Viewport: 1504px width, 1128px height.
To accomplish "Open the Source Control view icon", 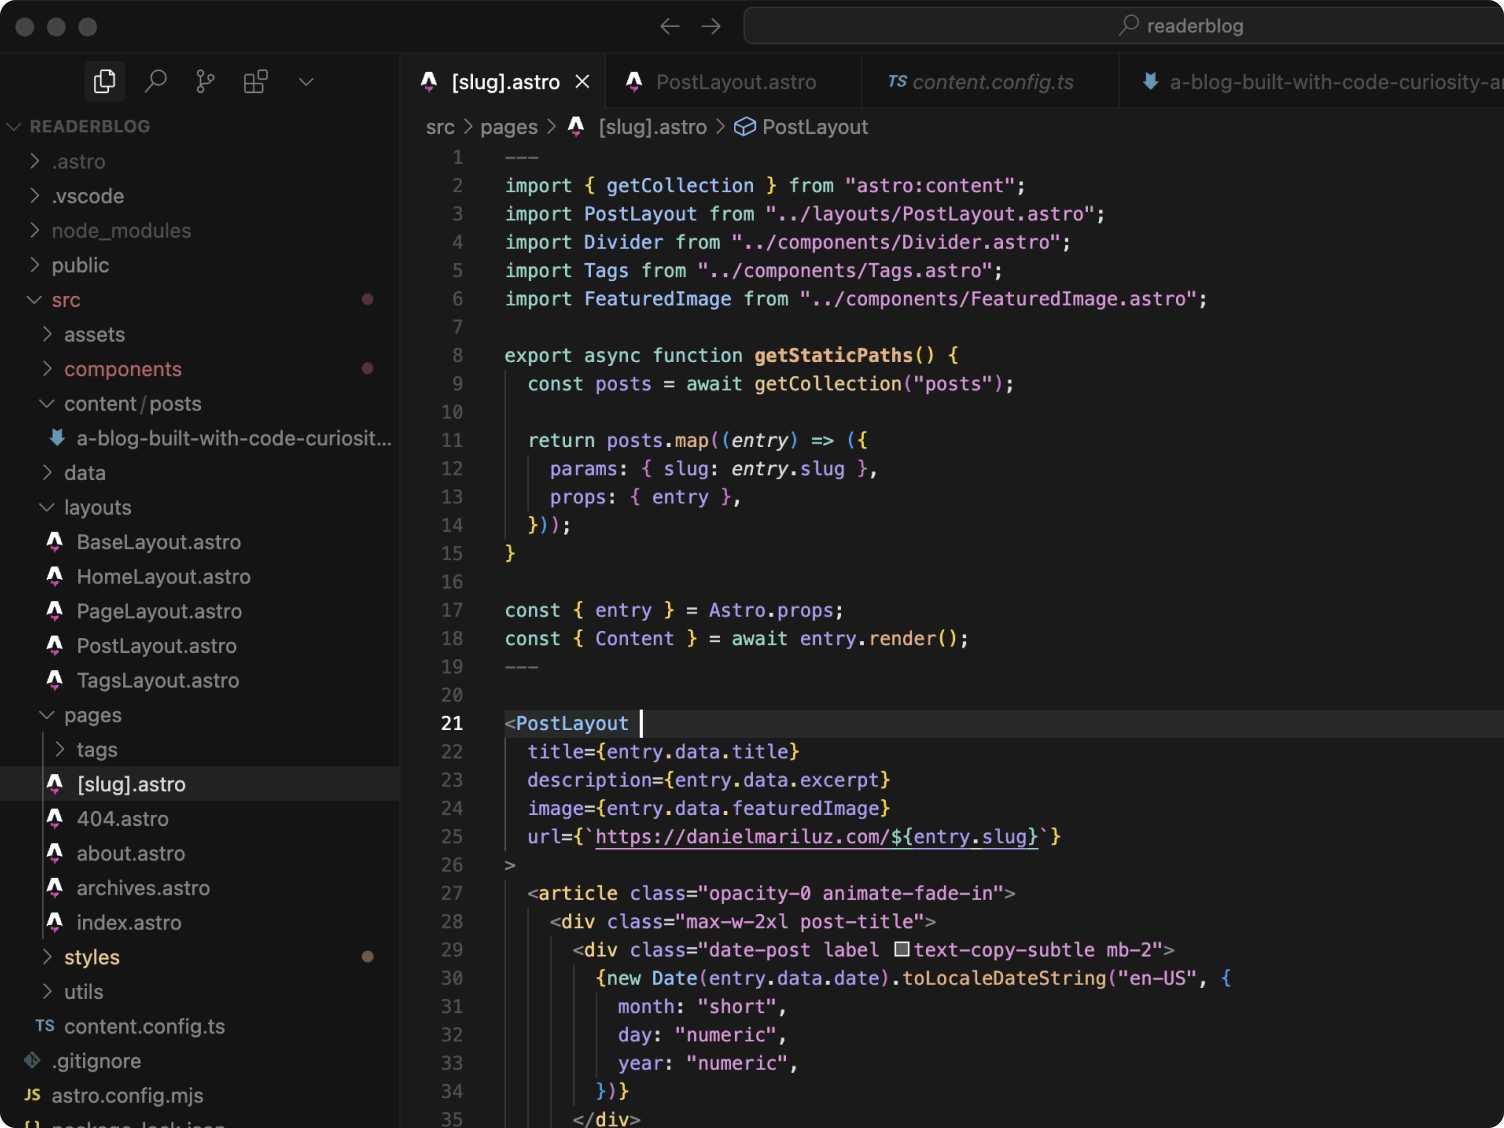I will [x=205, y=81].
